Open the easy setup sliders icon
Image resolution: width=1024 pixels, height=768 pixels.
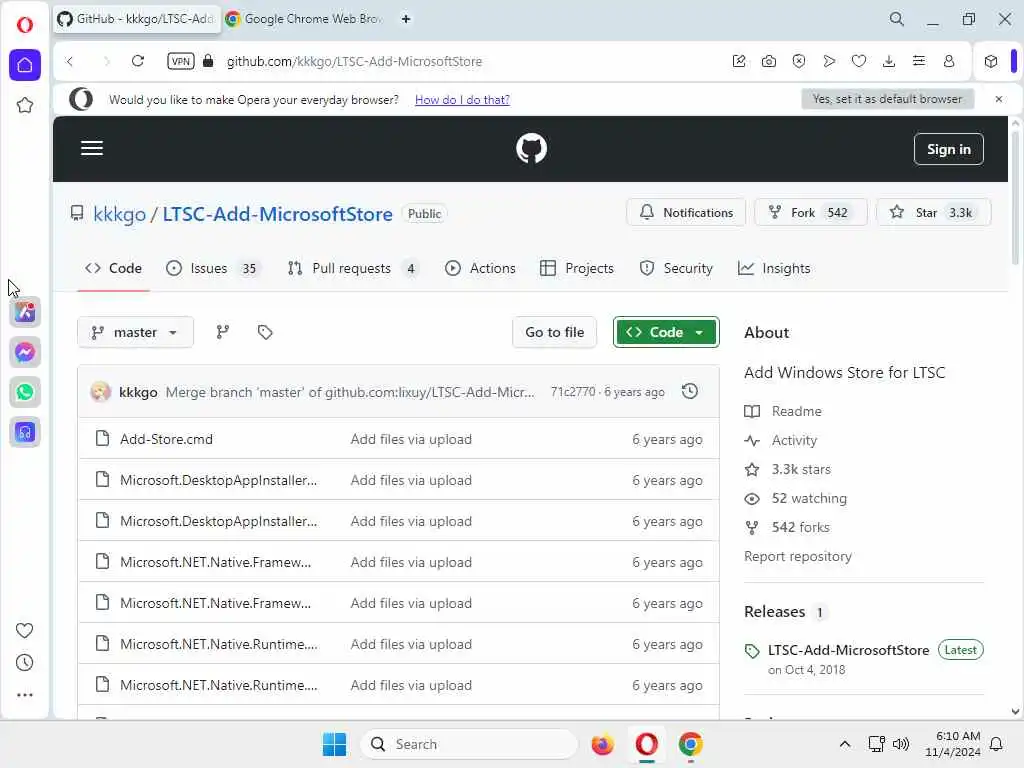[919, 61]
